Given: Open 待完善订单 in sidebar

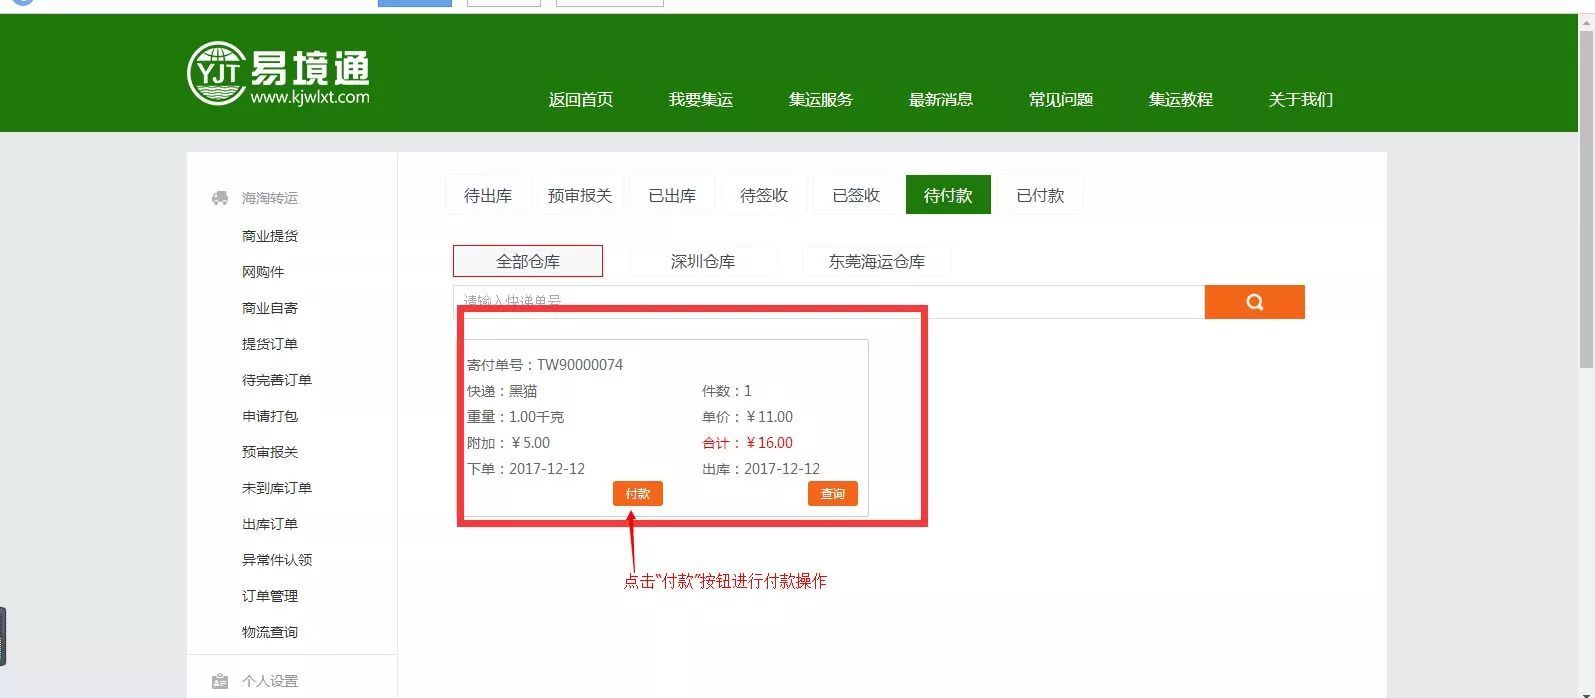Looking at the screenshot, I should click(x=277, y=380).
